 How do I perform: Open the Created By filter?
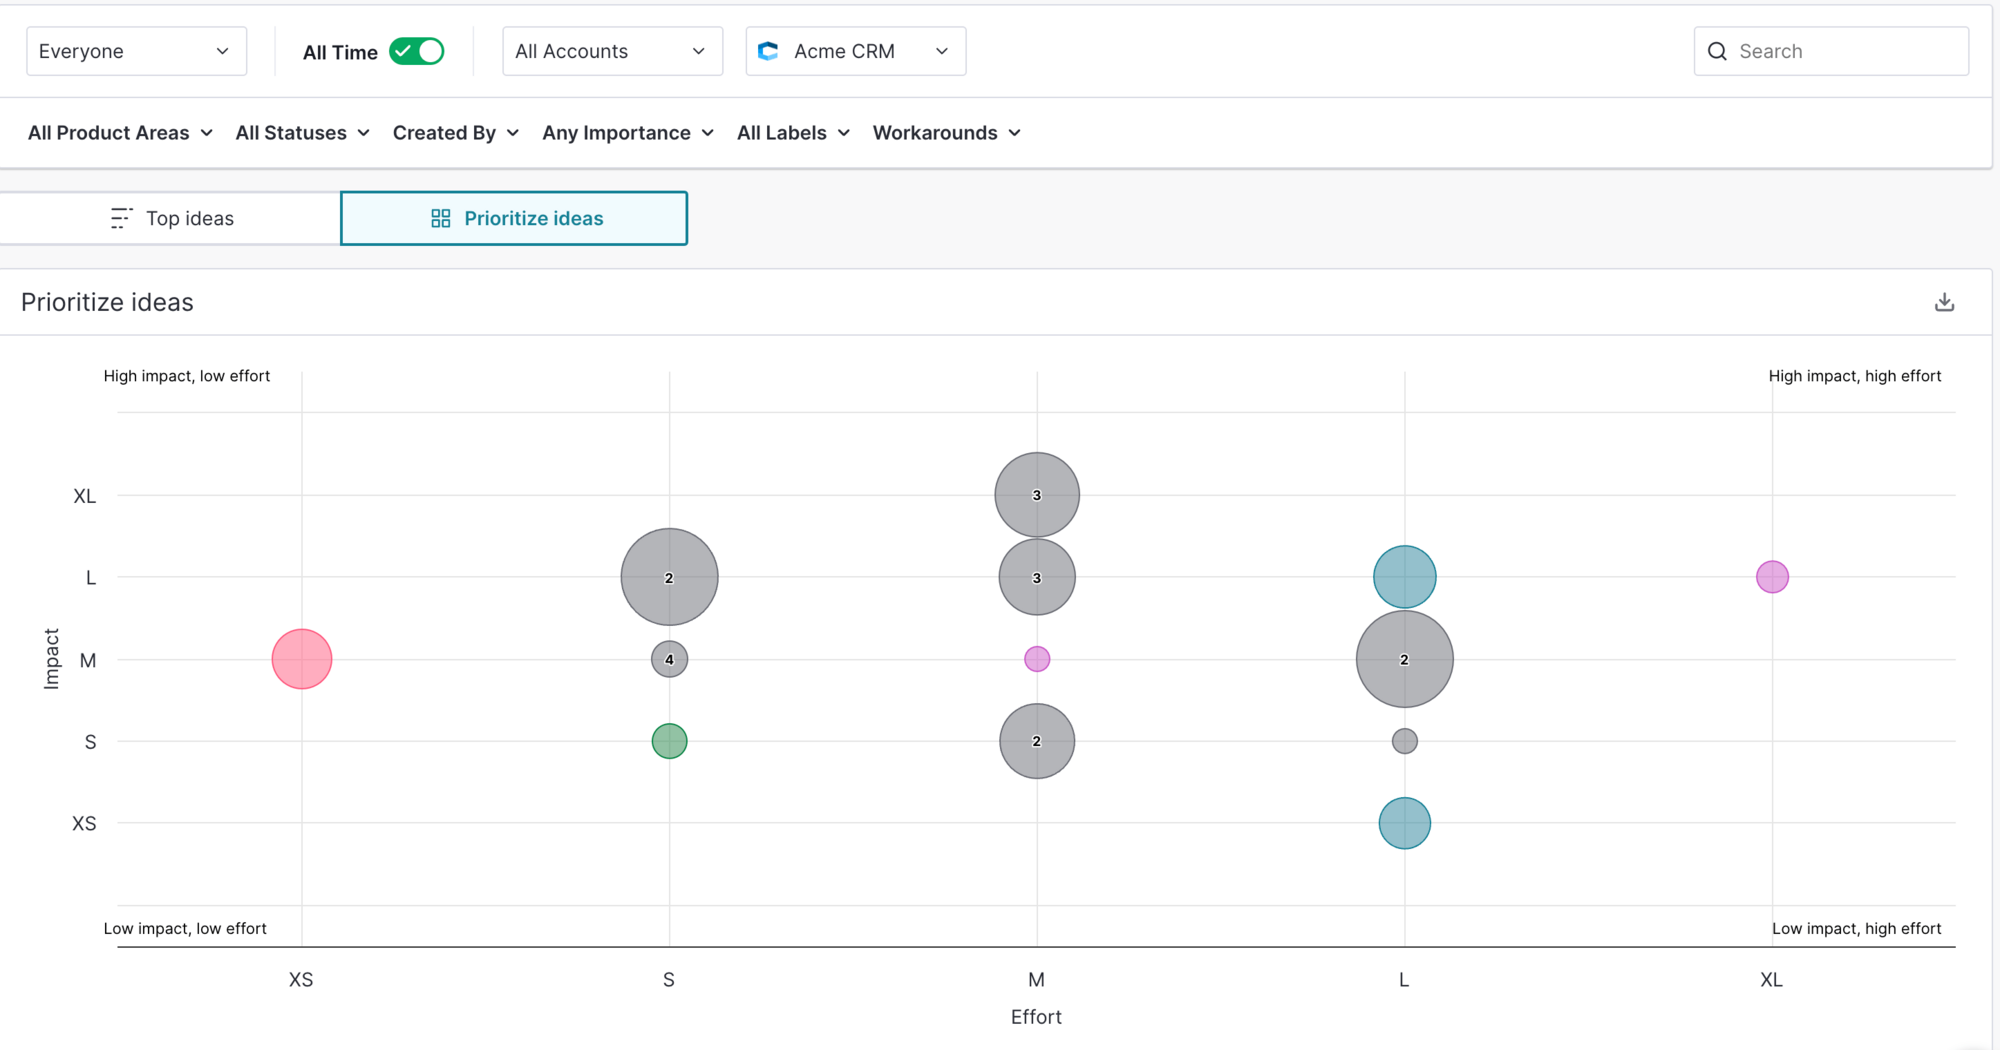coord(455,133)
